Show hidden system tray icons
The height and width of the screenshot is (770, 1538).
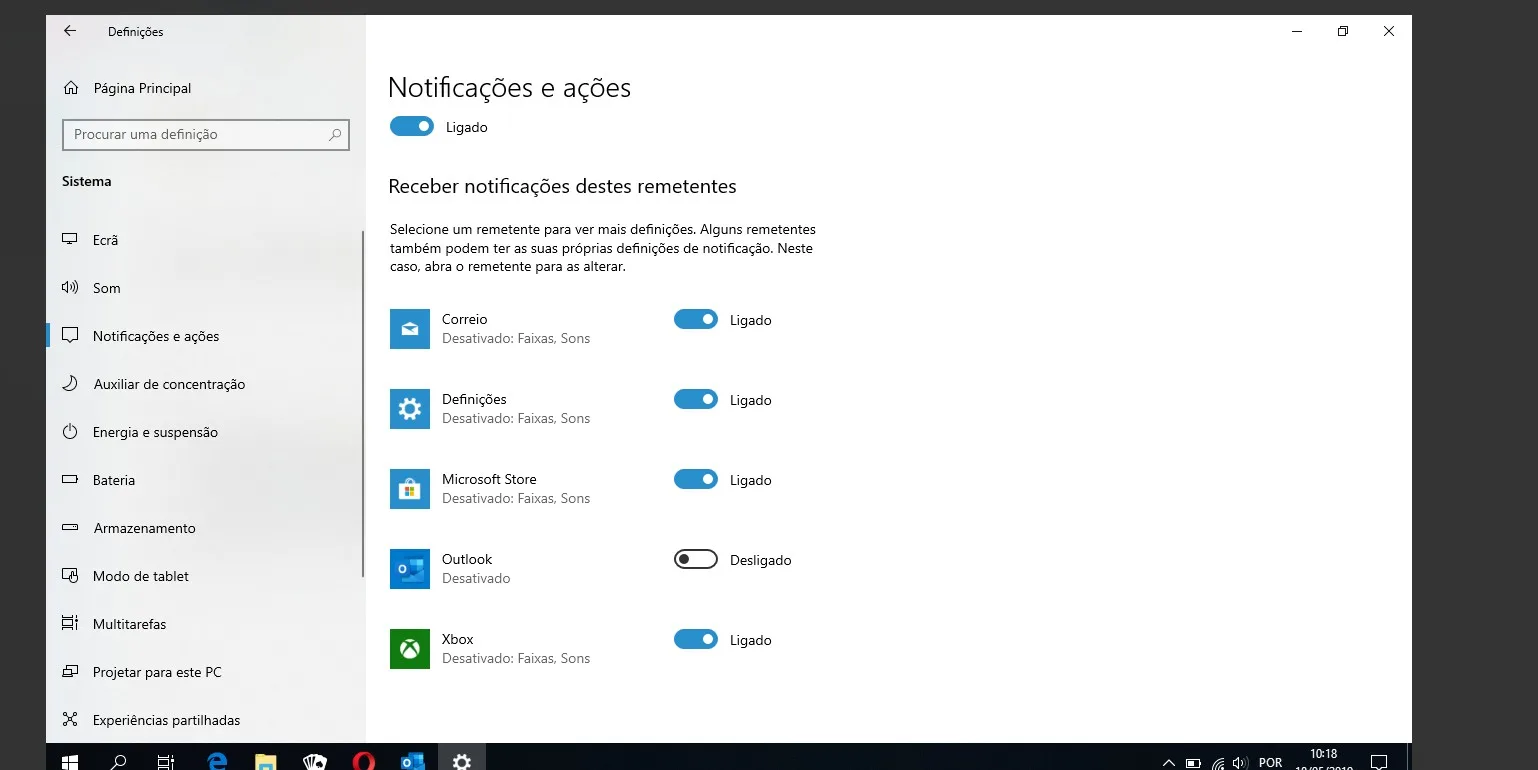[1168, 763]
